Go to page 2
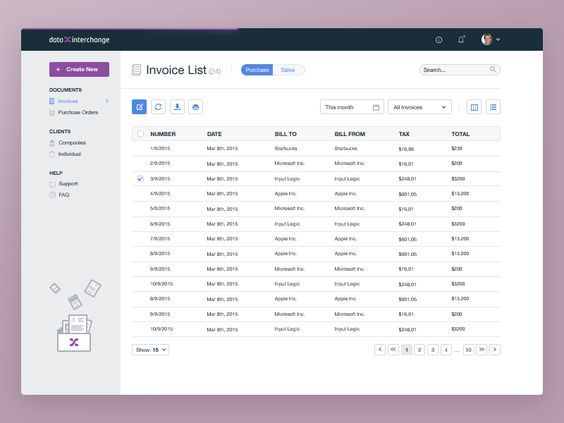 pyautogui.click(x=419, y=350)
